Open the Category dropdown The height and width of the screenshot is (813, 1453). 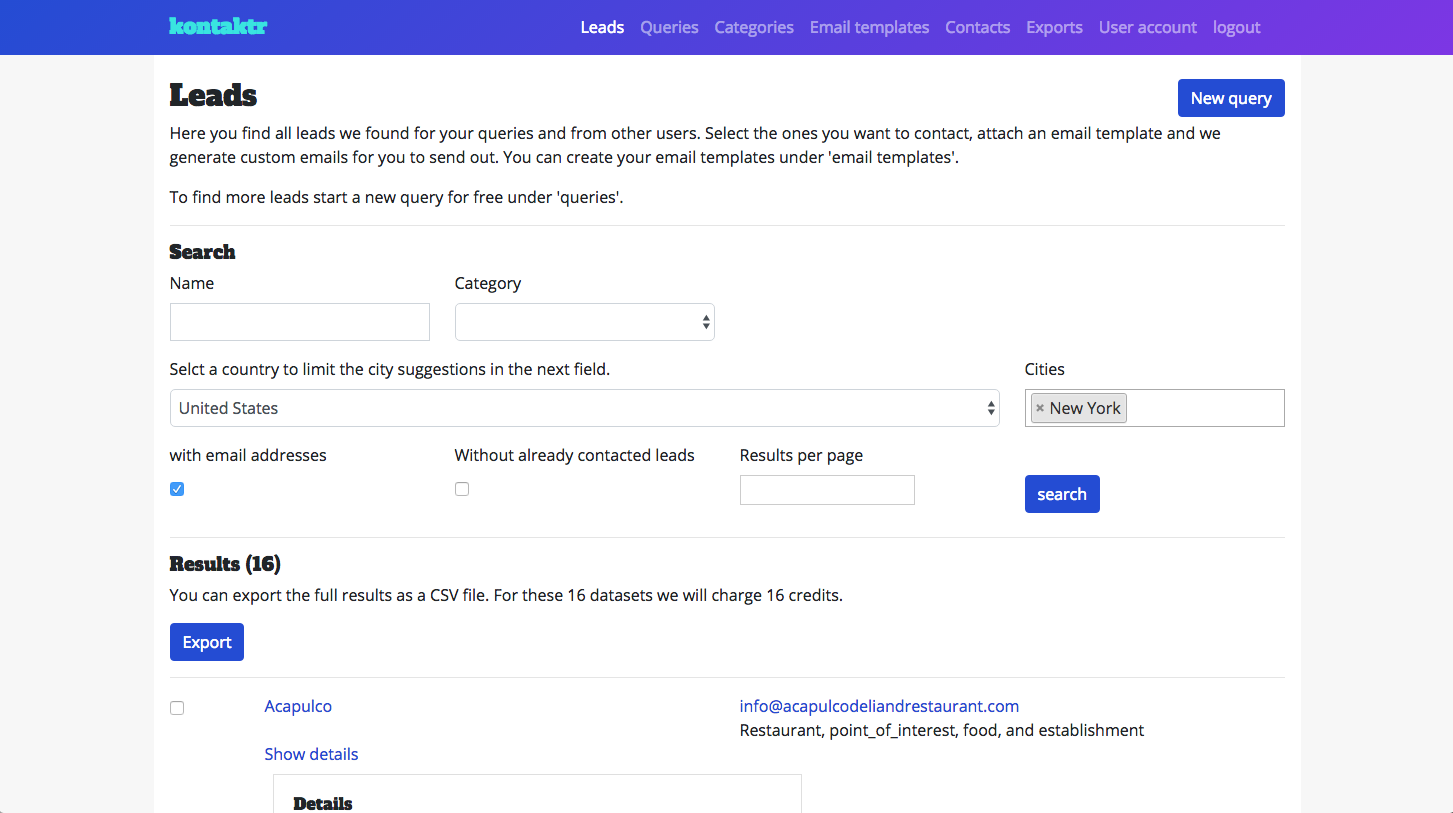(x=585, y=322)
